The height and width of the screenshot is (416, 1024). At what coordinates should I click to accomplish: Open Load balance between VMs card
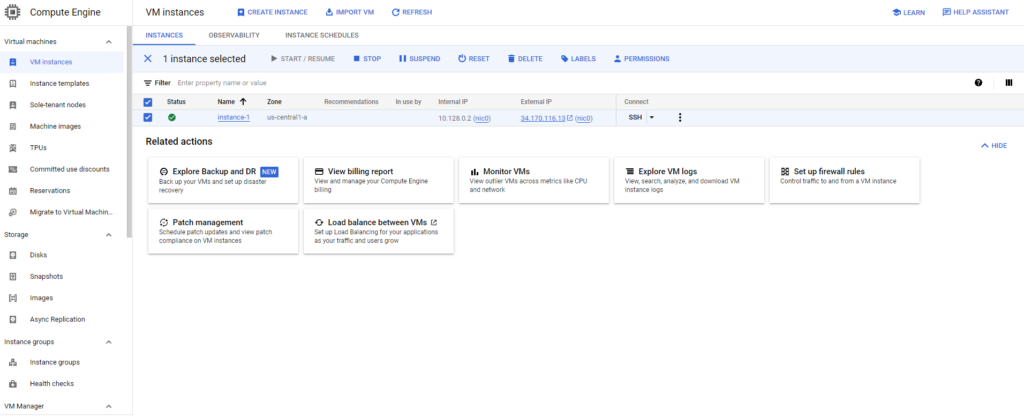click(379, 231)
